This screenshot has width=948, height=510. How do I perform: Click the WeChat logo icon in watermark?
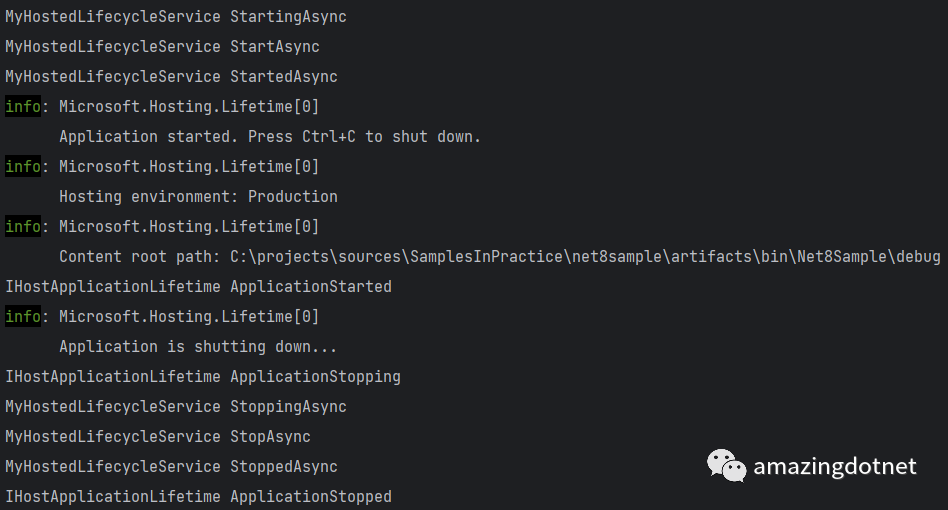(x=727, y=465)
